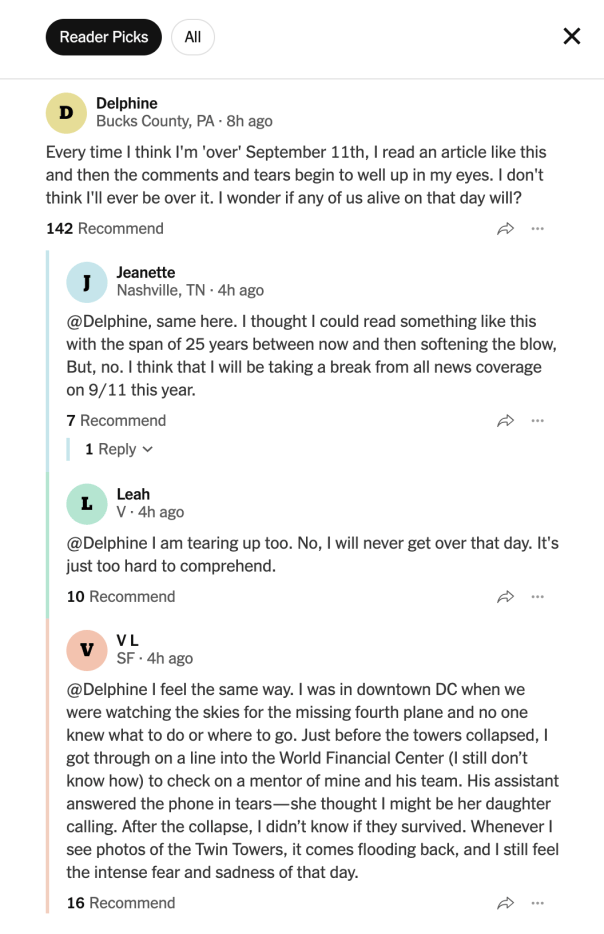Recommend Leah's reply showing 10 recommends
Screen dimensions: 604x934
tap(121, 597)
